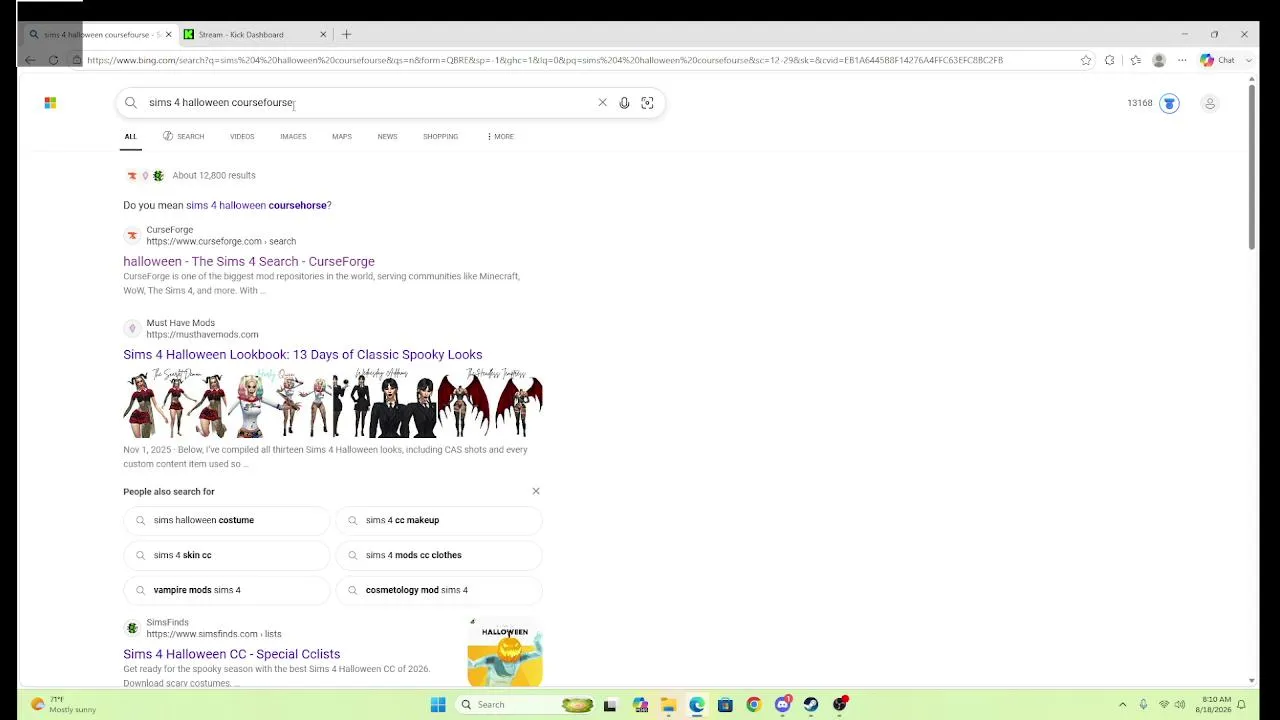Expand the Edge tab search chevron

[1249, 60]
